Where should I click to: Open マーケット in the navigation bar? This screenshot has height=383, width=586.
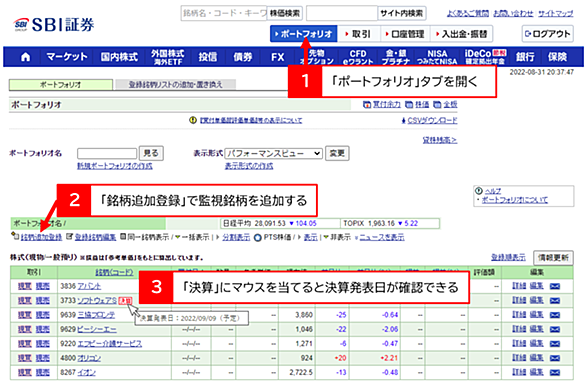(67, 57)
